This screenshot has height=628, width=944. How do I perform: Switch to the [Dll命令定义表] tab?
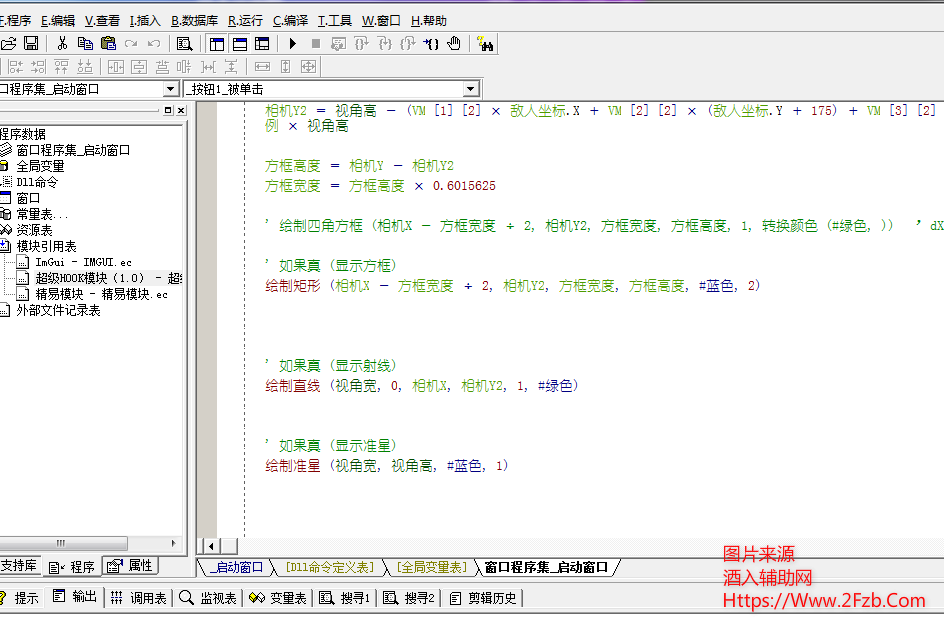pos(329,567)
